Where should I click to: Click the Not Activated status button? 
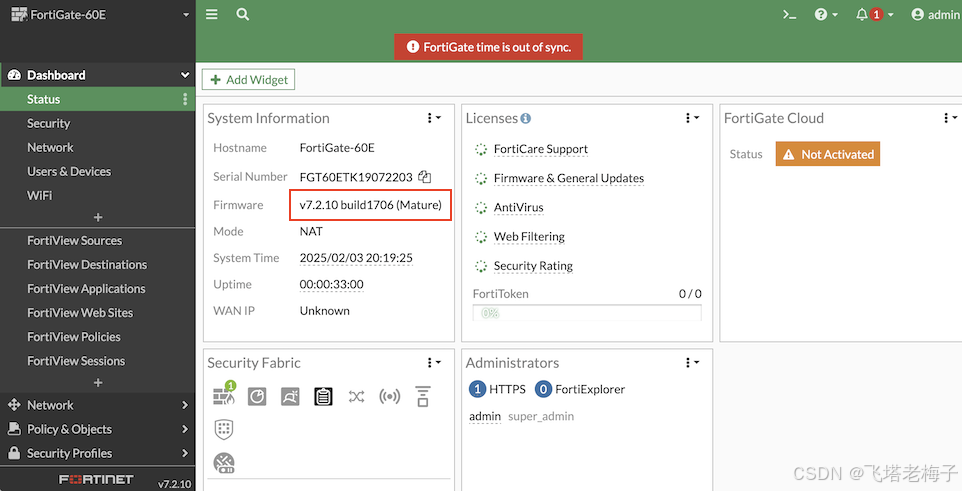828,154
